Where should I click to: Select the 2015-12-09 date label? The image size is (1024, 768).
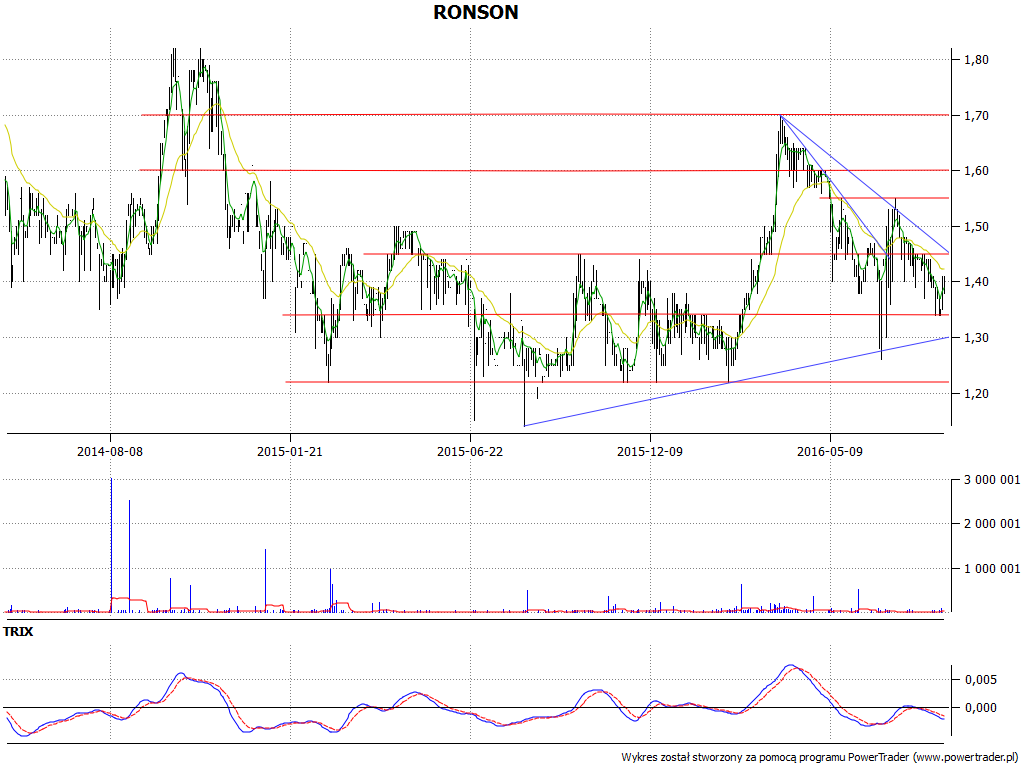click(650, 451)
